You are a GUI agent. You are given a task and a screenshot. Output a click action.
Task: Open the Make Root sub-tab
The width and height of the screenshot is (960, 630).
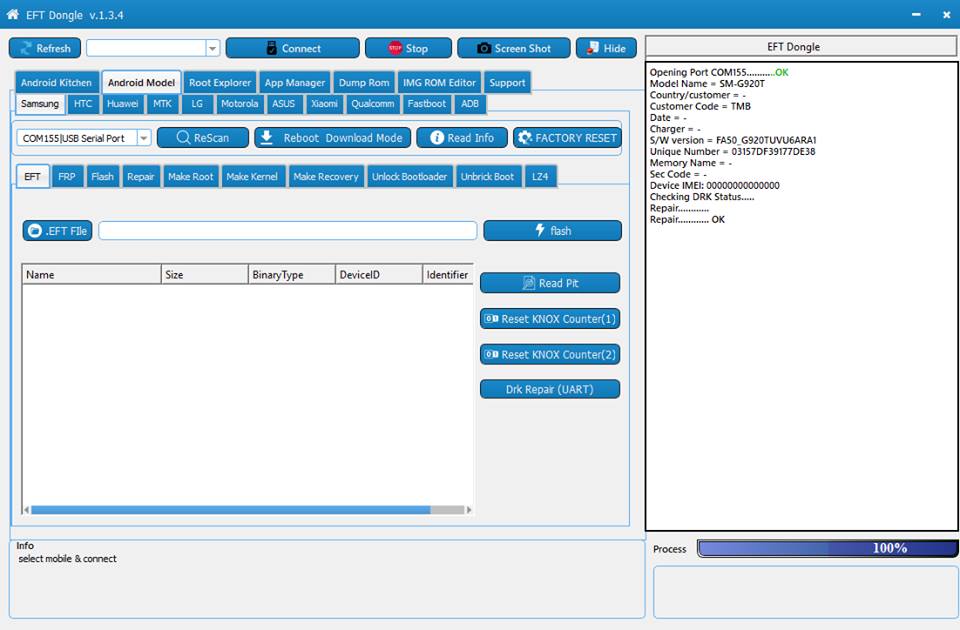(x=190, y=176)
